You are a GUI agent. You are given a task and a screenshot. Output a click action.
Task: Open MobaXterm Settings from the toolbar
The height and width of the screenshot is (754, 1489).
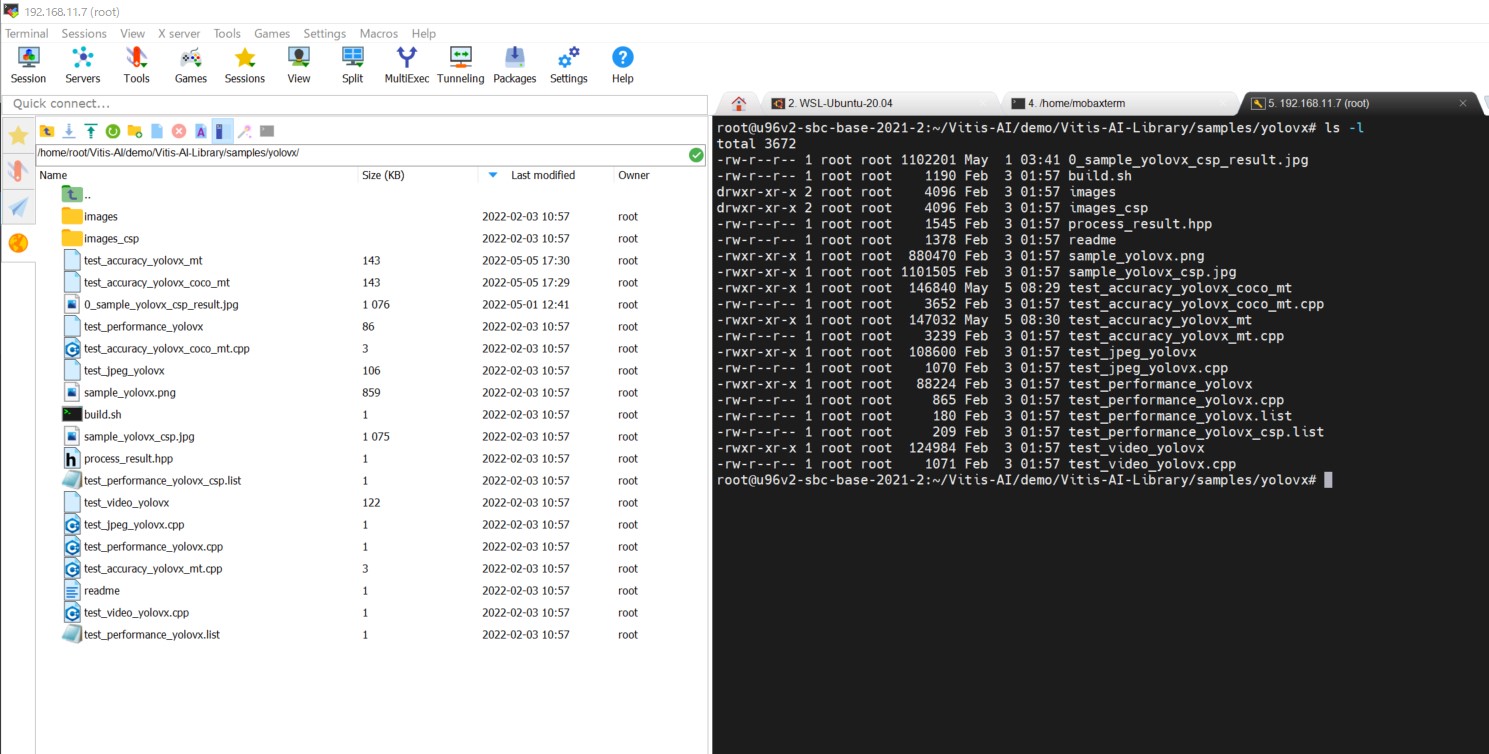pyautogui.click(x=568, y=64)
